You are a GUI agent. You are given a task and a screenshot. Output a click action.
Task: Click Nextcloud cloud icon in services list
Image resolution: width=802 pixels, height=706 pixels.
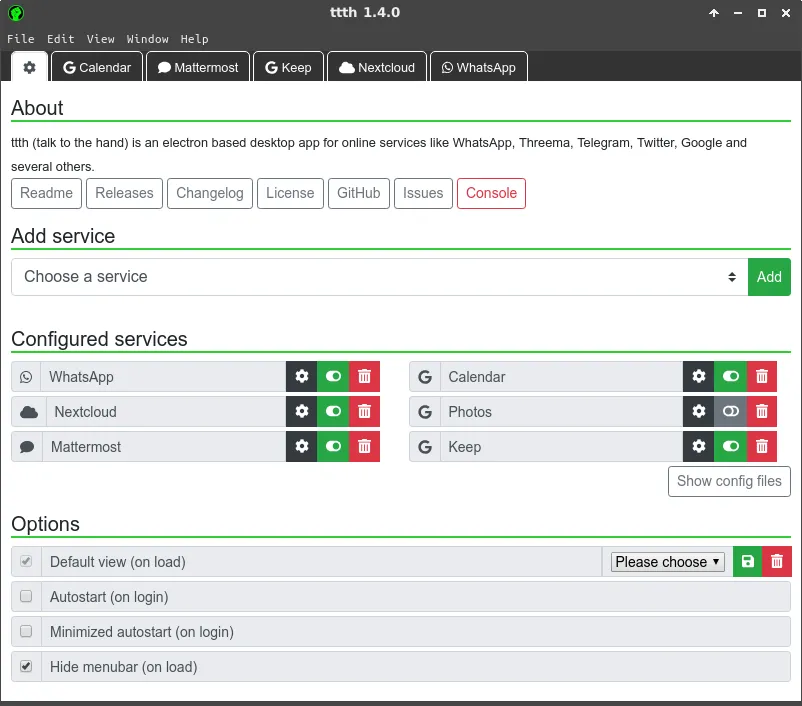click(x=29, y=412)
